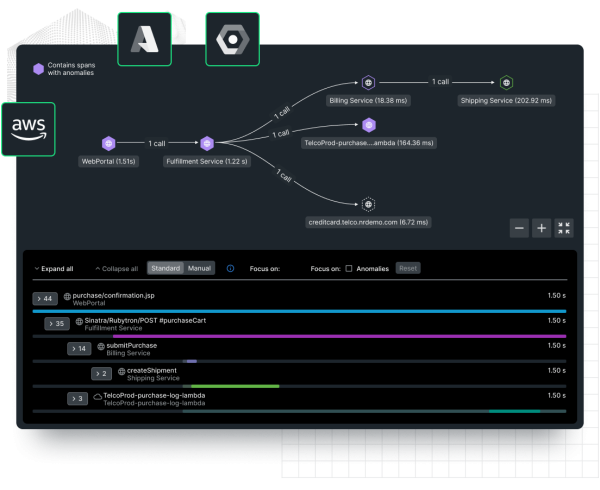Click the WebPortal node hexagon icon
The image size is (600, 490).
[x=108, y=143]
